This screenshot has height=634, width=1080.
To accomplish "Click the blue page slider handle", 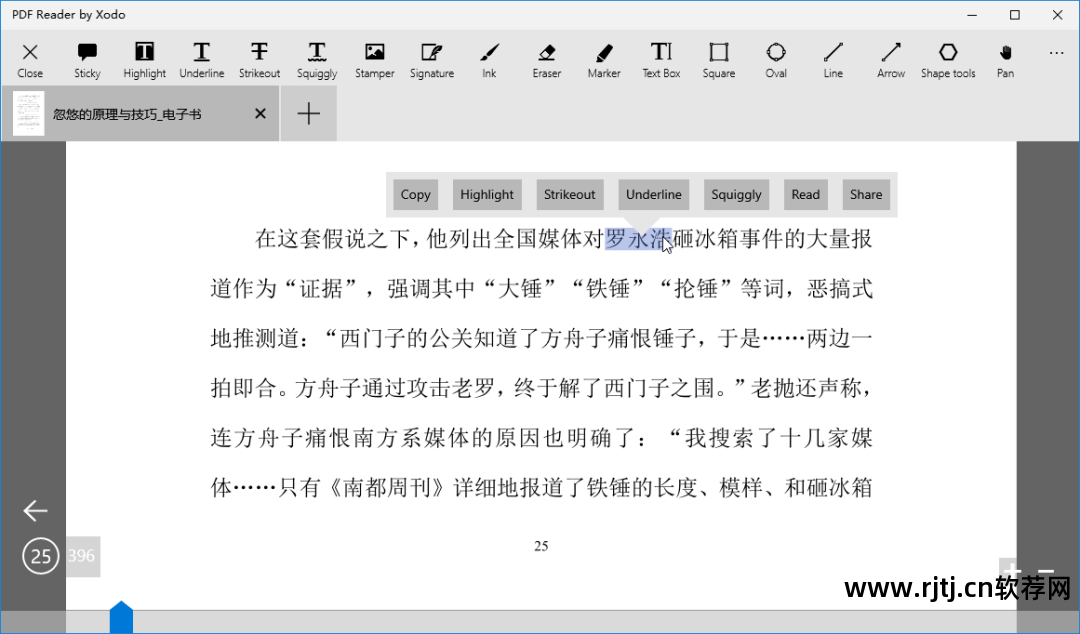I will (x=121, y=617).
